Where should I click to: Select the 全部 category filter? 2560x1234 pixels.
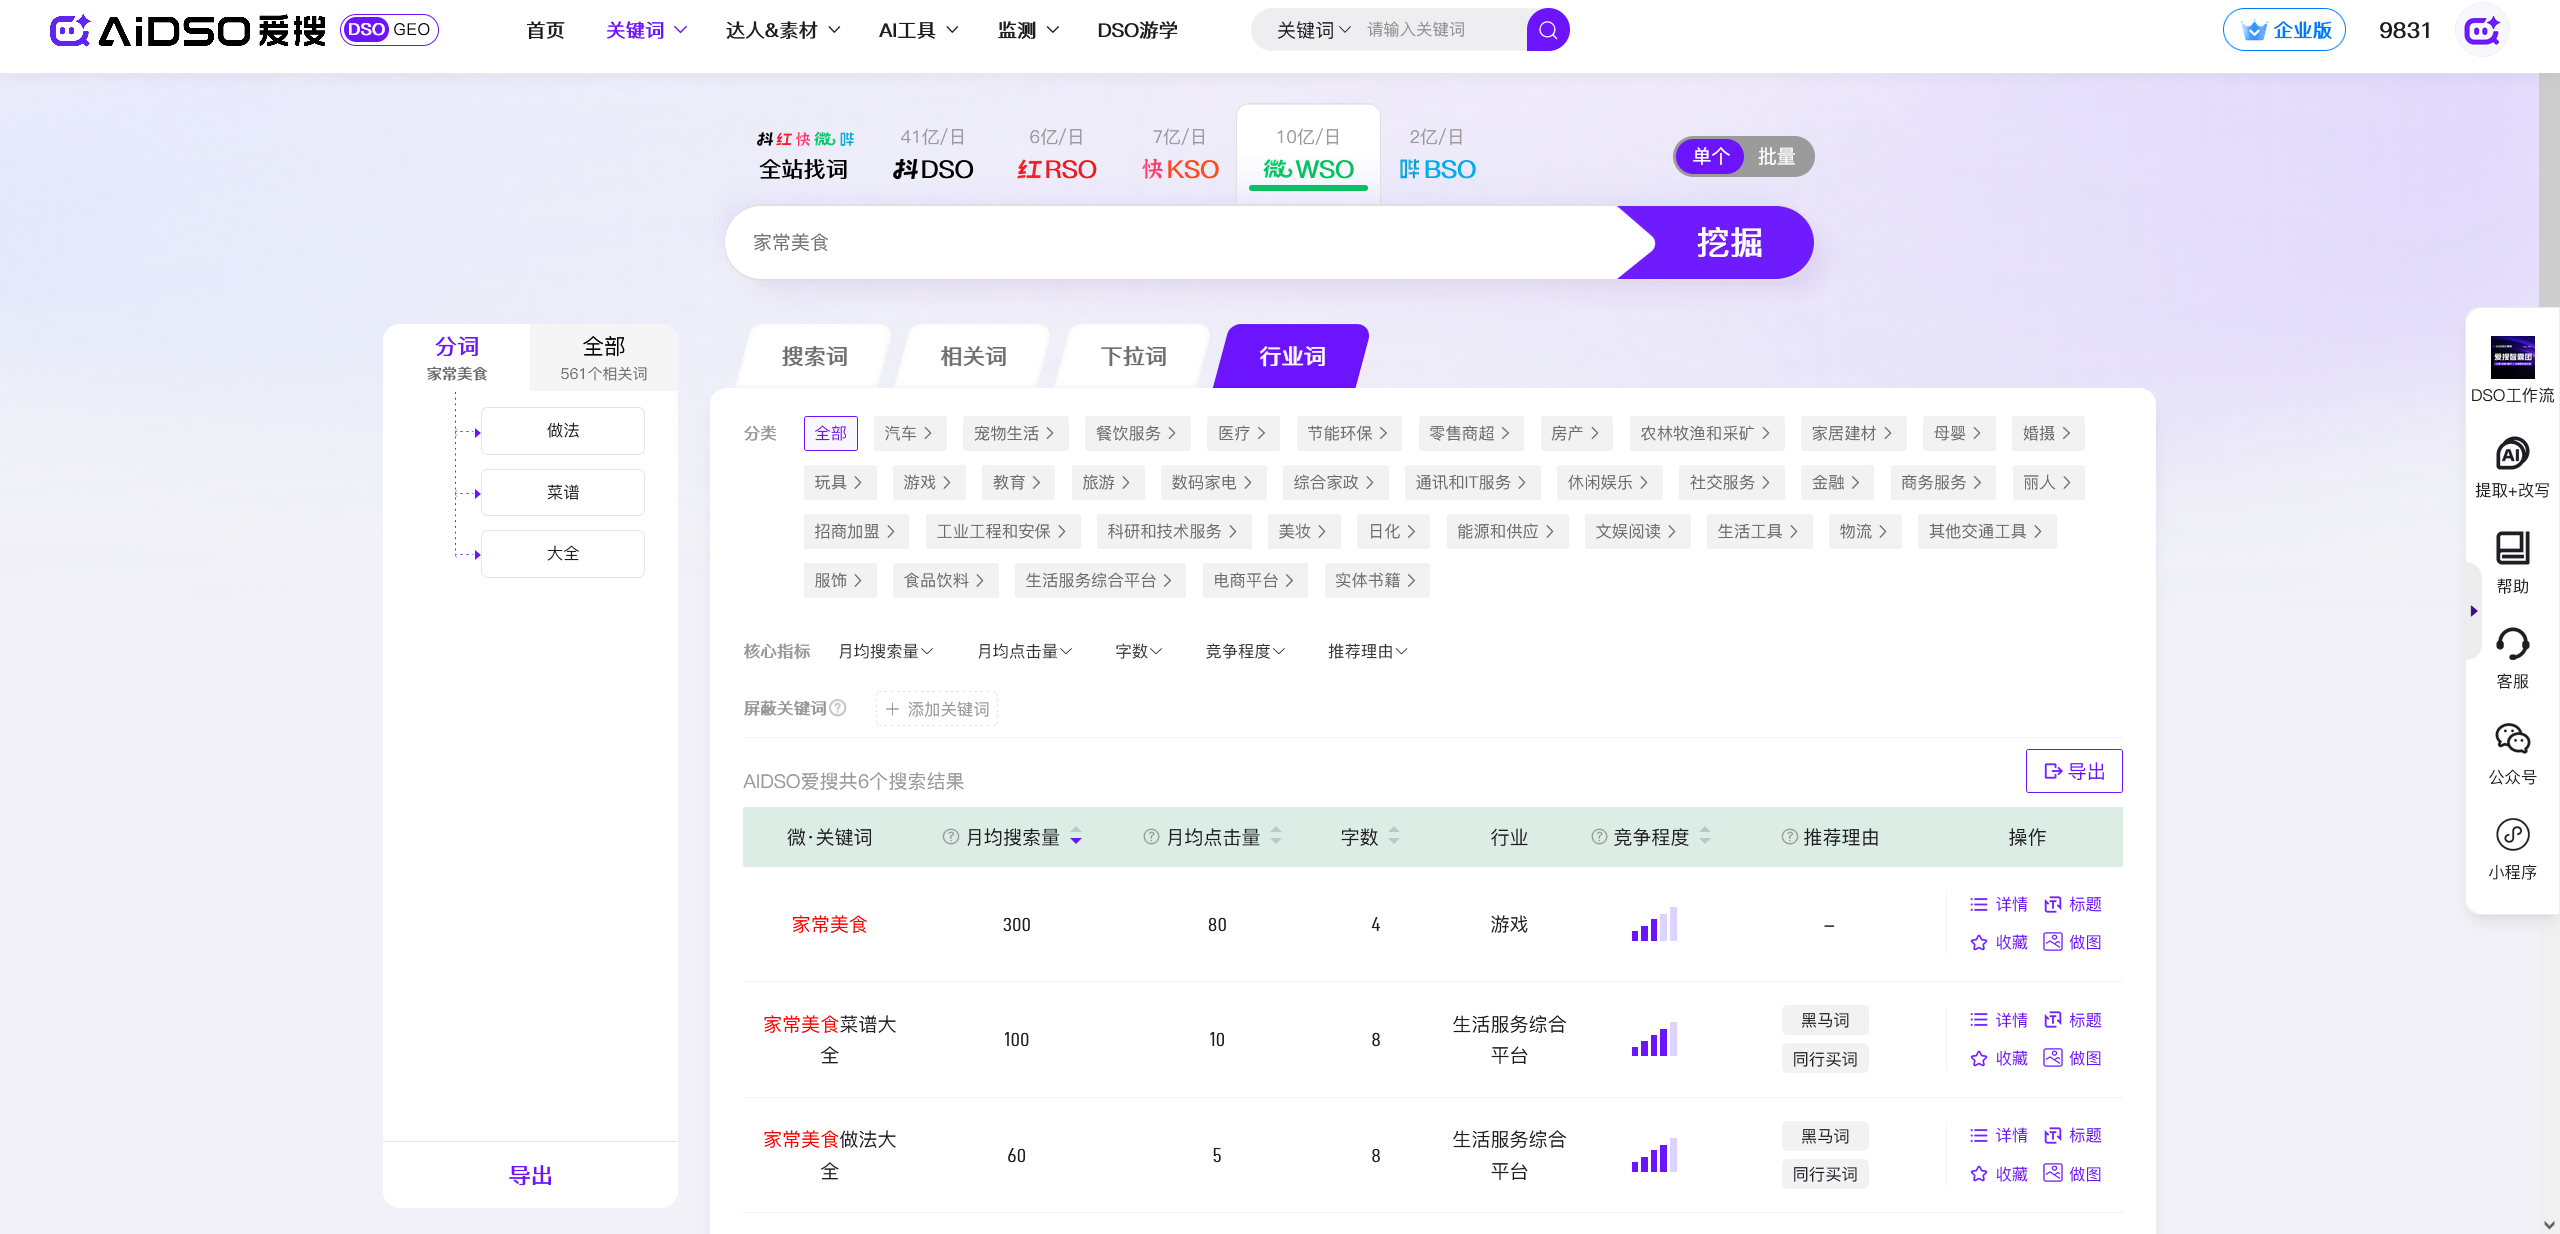click(x=830, y=433)
